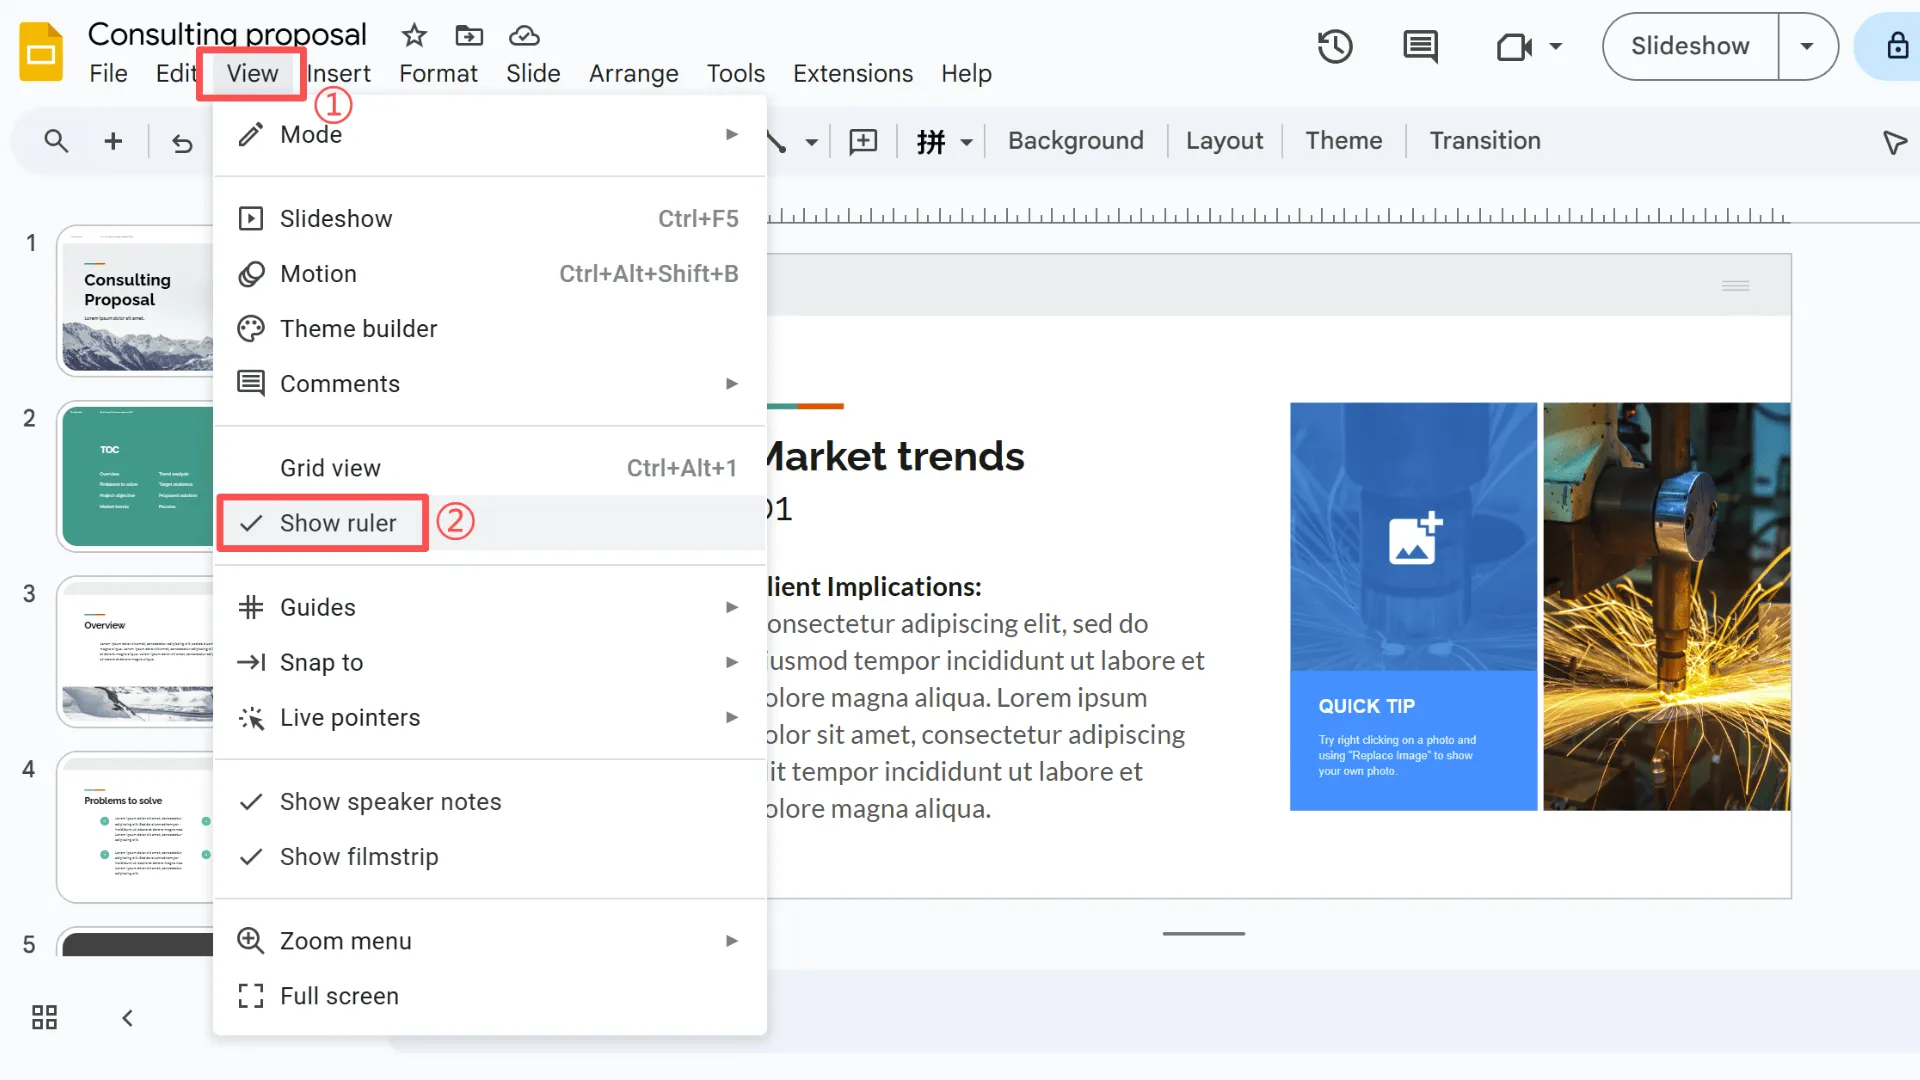Click the Google Slides home logo
The width and height of the screenshot is (1920, 1080).
(x=41, y=51)
